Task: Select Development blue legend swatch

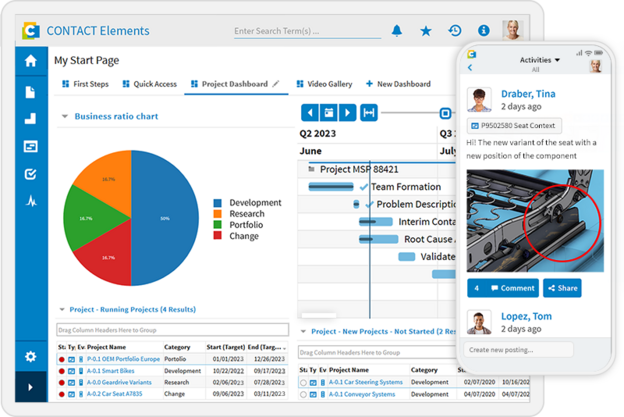Action: [217, 203]
